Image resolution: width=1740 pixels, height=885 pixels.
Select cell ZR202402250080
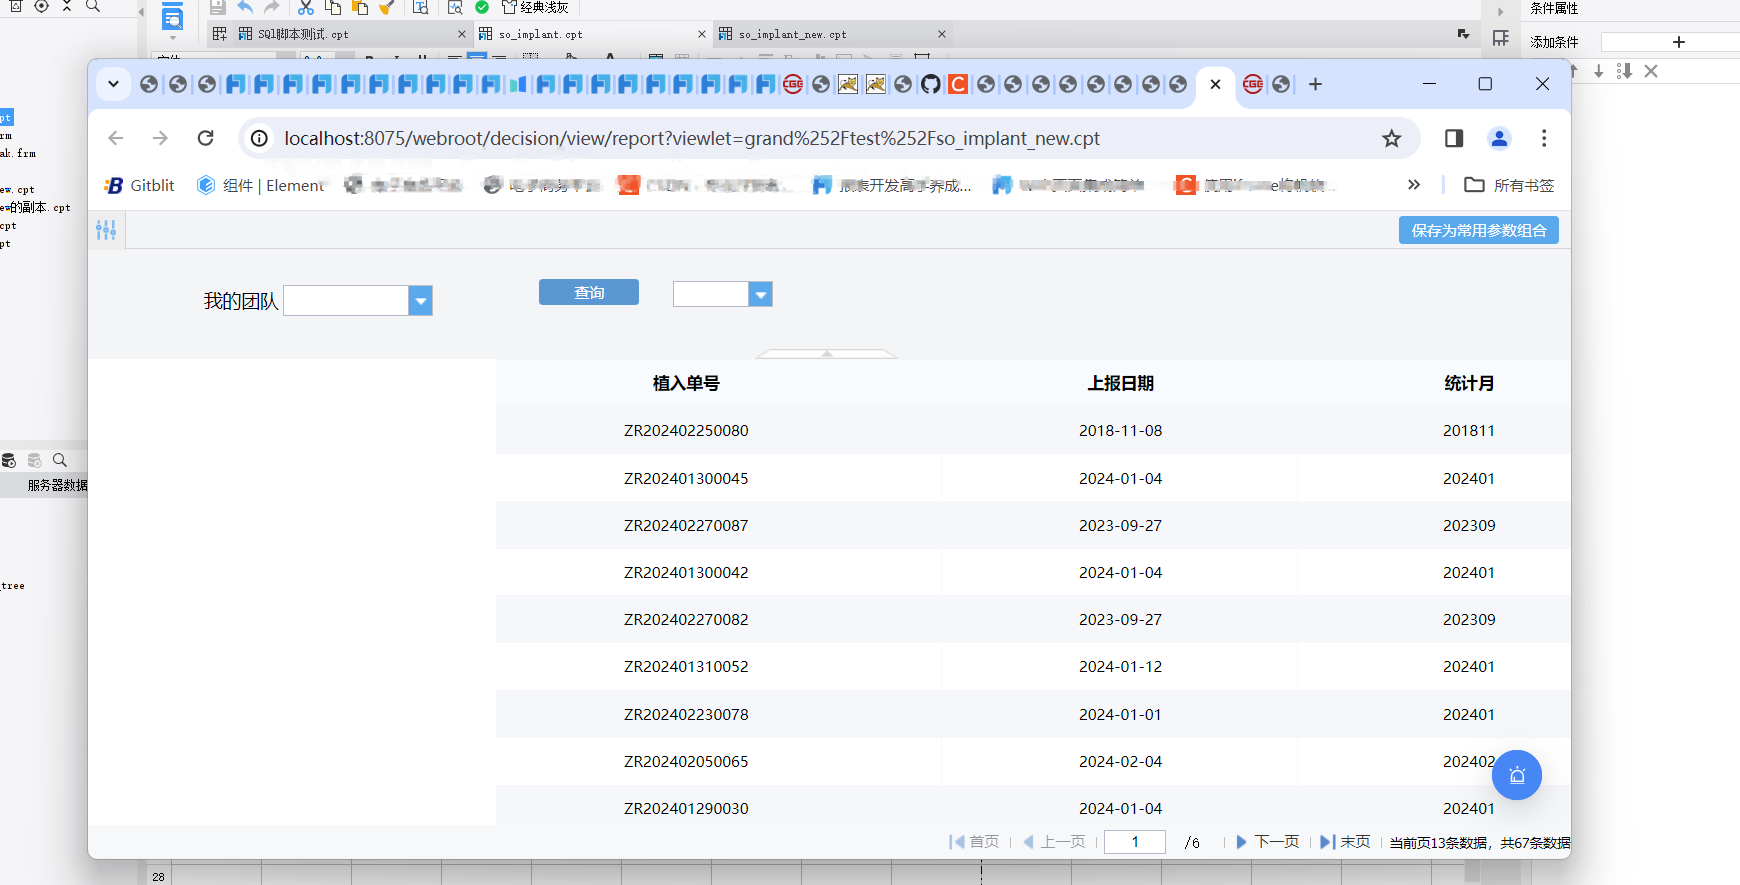coord(686,431)
